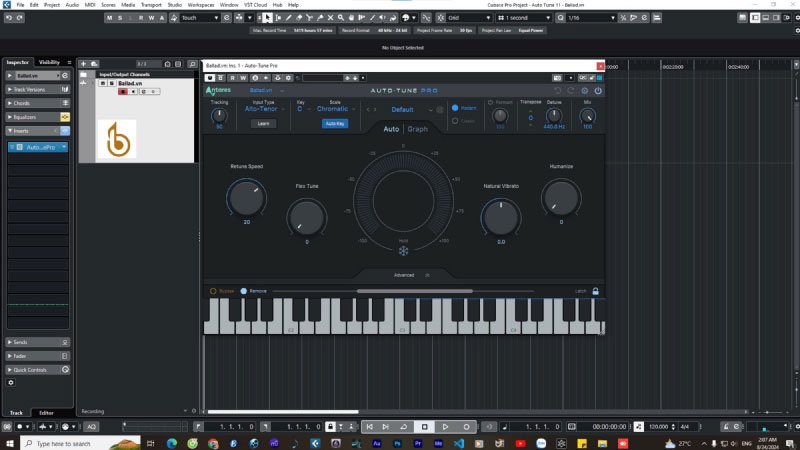Toggle global Write W automation button
The height and width of the screenshot is (450, 800).
tap(152, 18)
